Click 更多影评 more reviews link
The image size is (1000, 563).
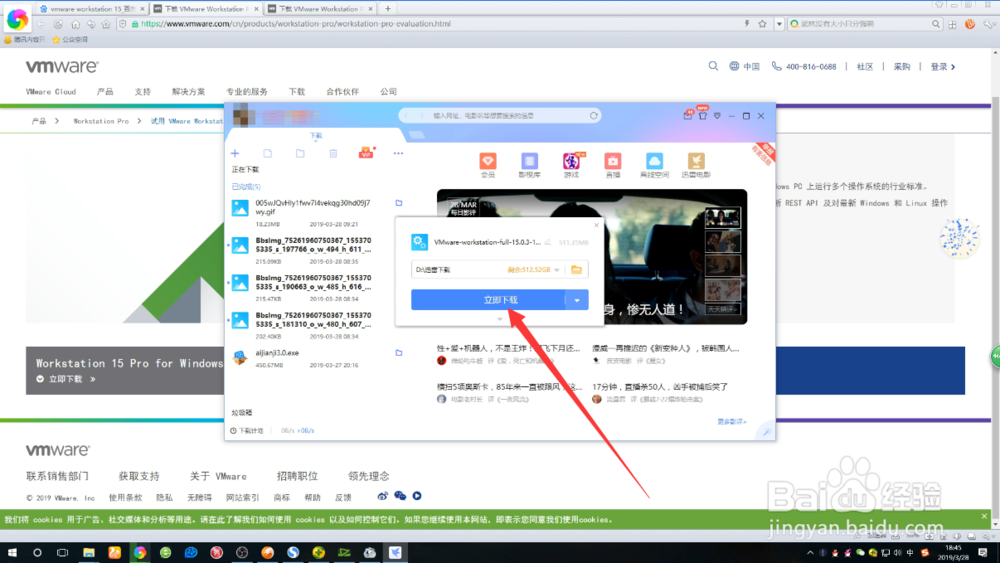(732, 421)
